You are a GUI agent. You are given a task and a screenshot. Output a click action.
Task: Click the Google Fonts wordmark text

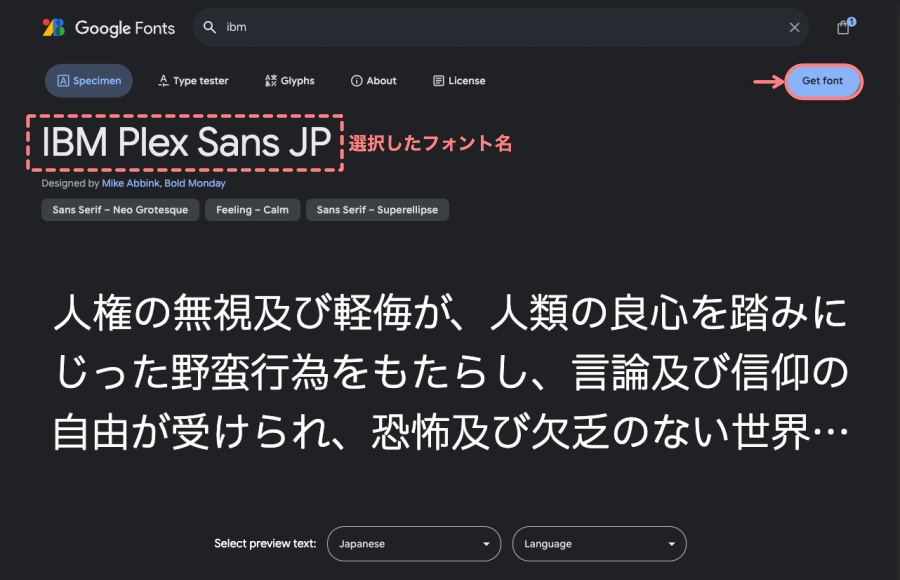click(125, 28)
